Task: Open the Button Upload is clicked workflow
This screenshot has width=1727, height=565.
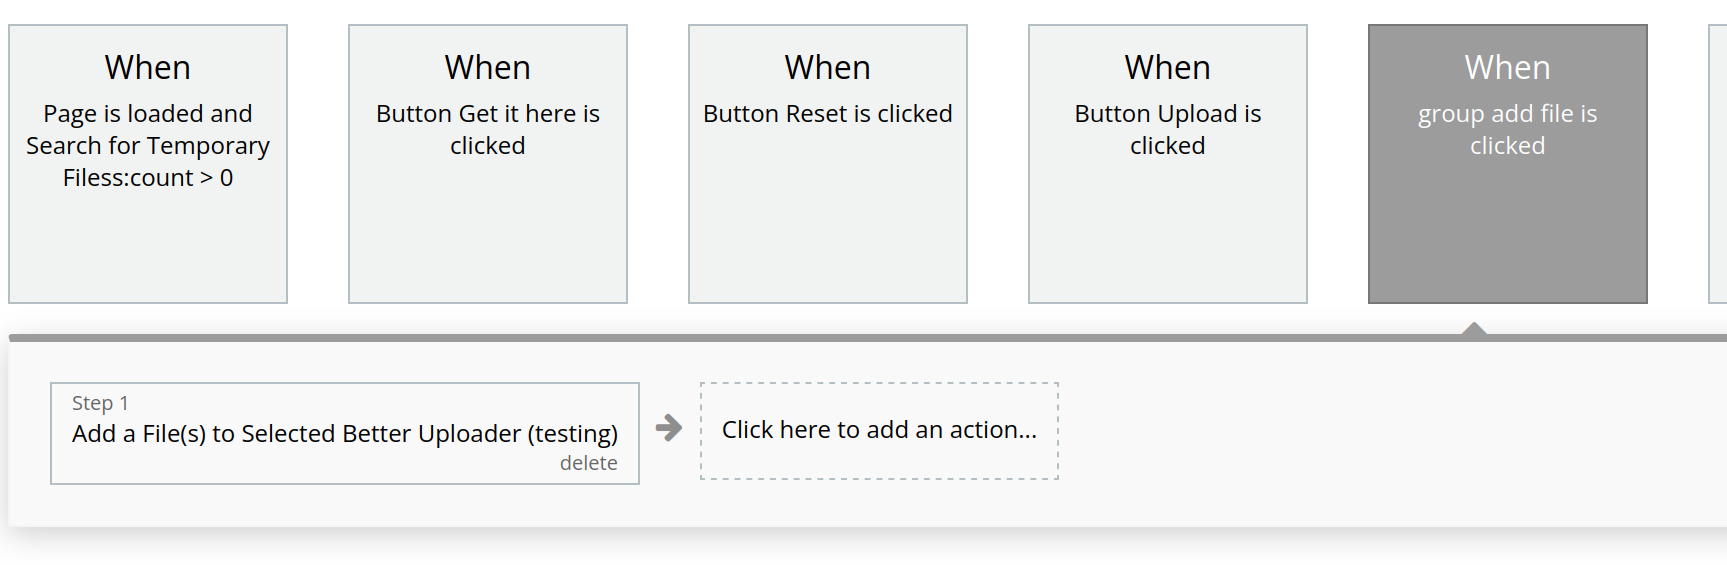Action: coord(1168,164)
